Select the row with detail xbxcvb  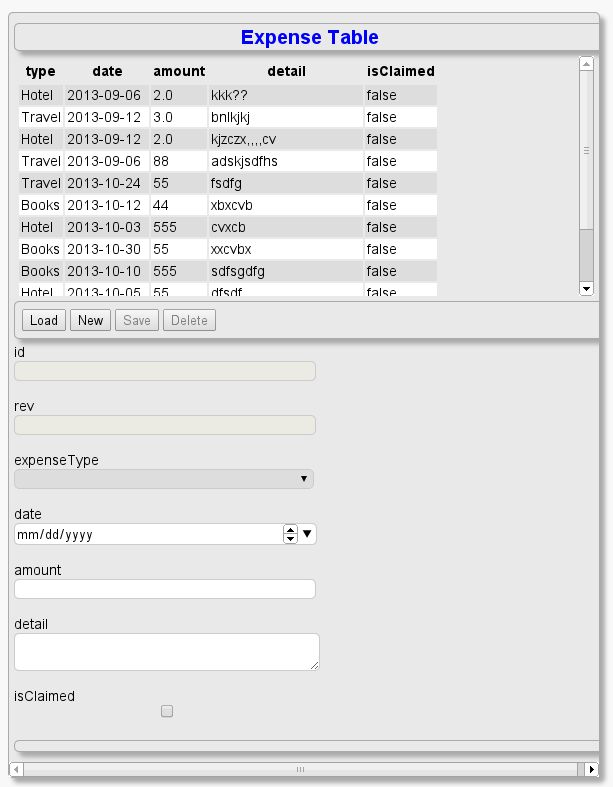click(228, 205)
